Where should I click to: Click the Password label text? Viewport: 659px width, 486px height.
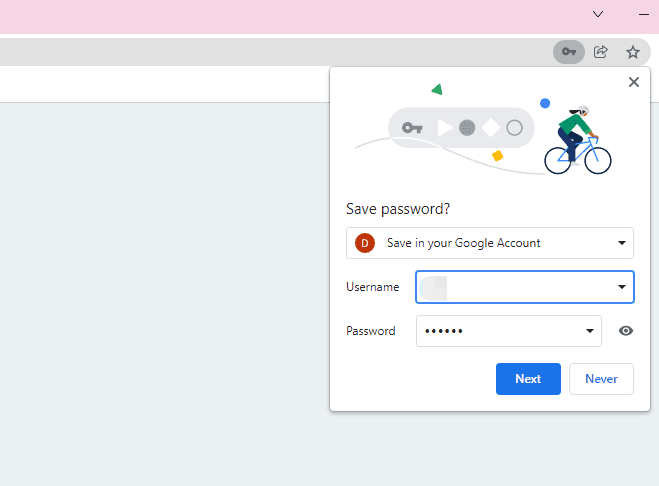pyautogui.click(x=370, y=331)
